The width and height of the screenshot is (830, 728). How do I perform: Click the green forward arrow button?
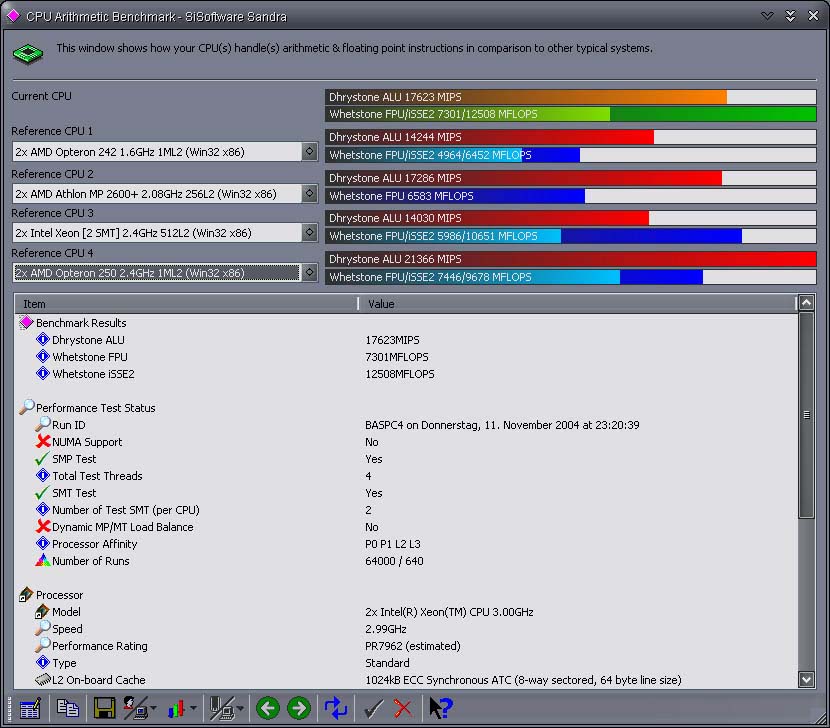point(299,708)
